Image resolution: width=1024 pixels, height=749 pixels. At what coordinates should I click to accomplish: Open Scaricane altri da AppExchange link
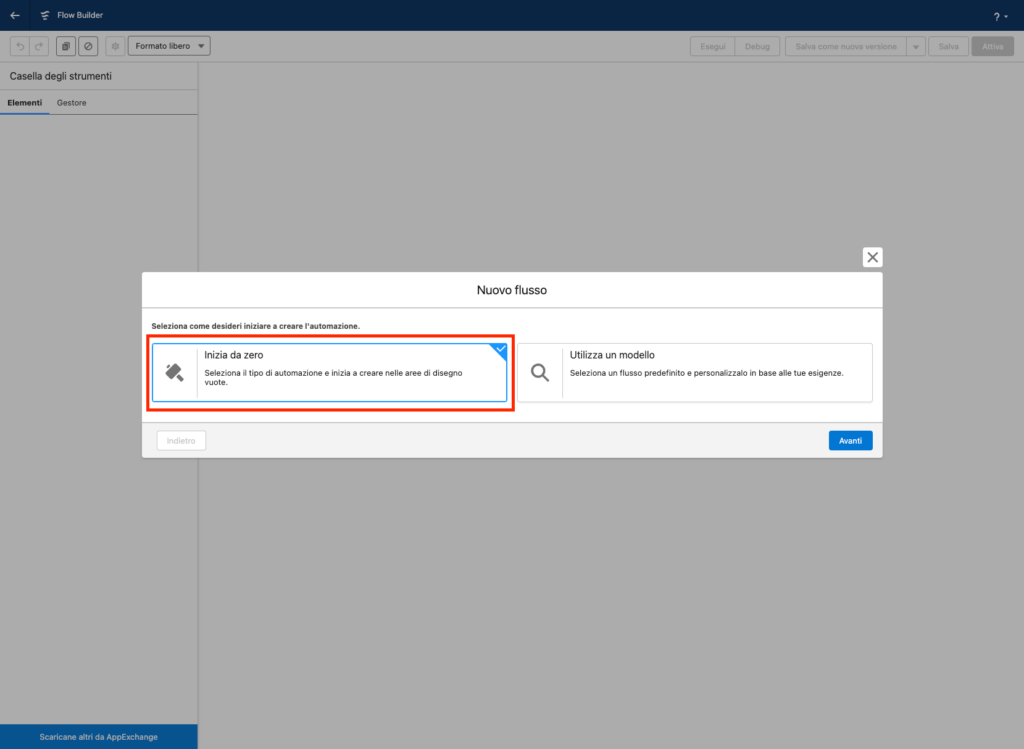(x=99, y=737)
